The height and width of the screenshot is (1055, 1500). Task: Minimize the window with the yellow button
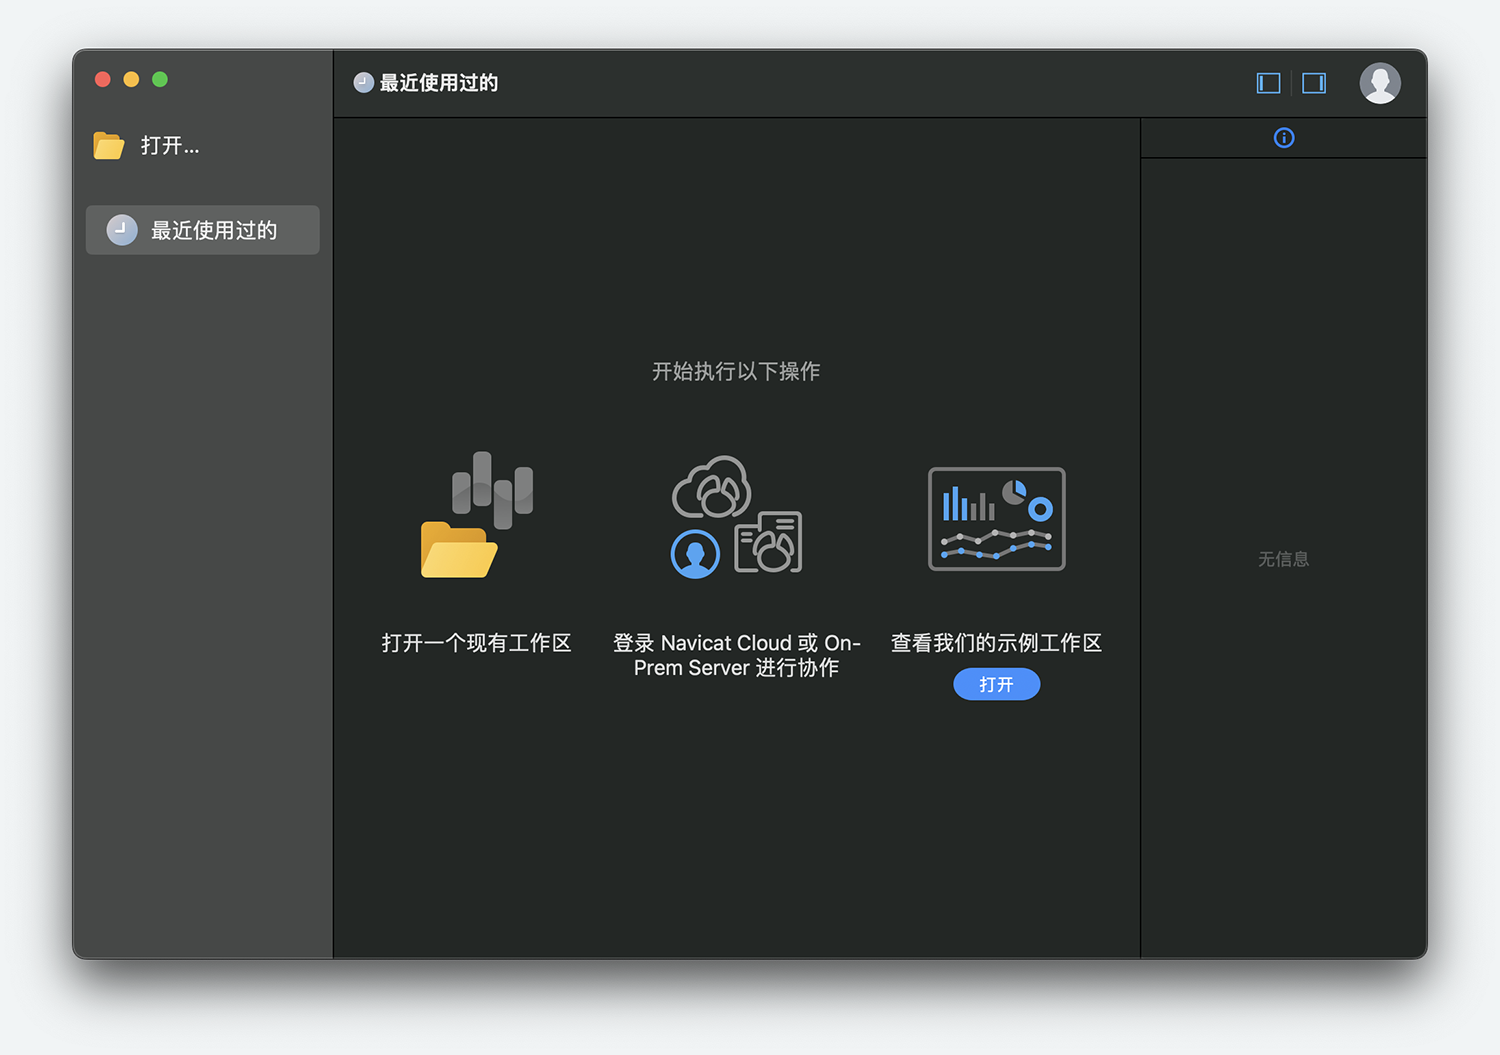coord(131,79)
